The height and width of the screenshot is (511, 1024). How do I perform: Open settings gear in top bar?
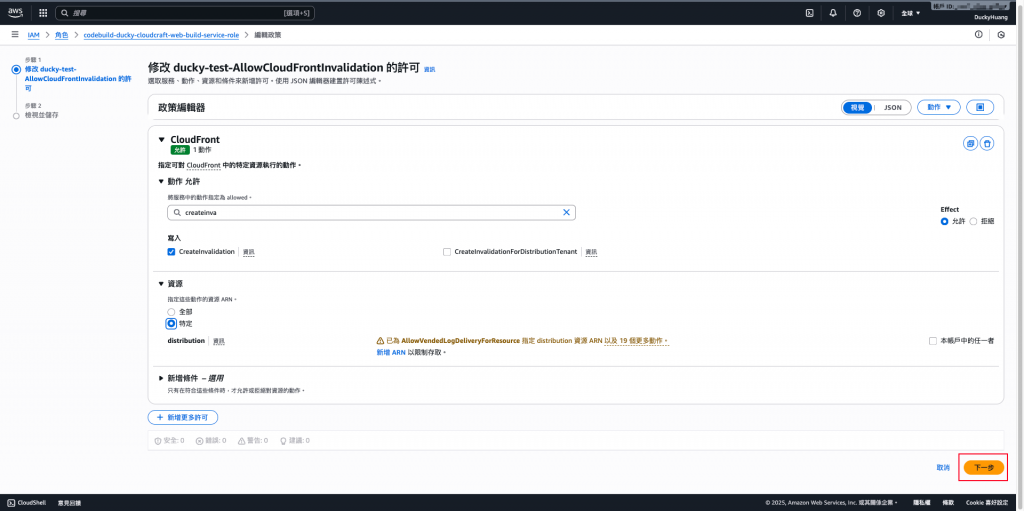pyautogui.click(x=881, y=12)
